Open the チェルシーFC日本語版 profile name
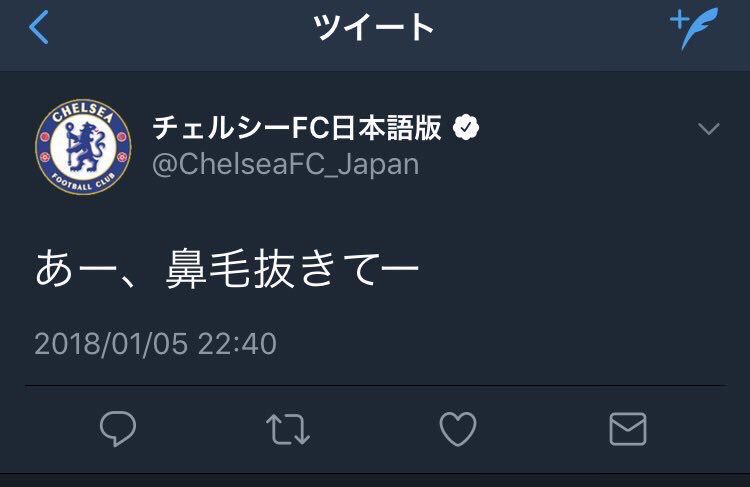The height and width of the screenshot is (487, 750). point(297,129)
